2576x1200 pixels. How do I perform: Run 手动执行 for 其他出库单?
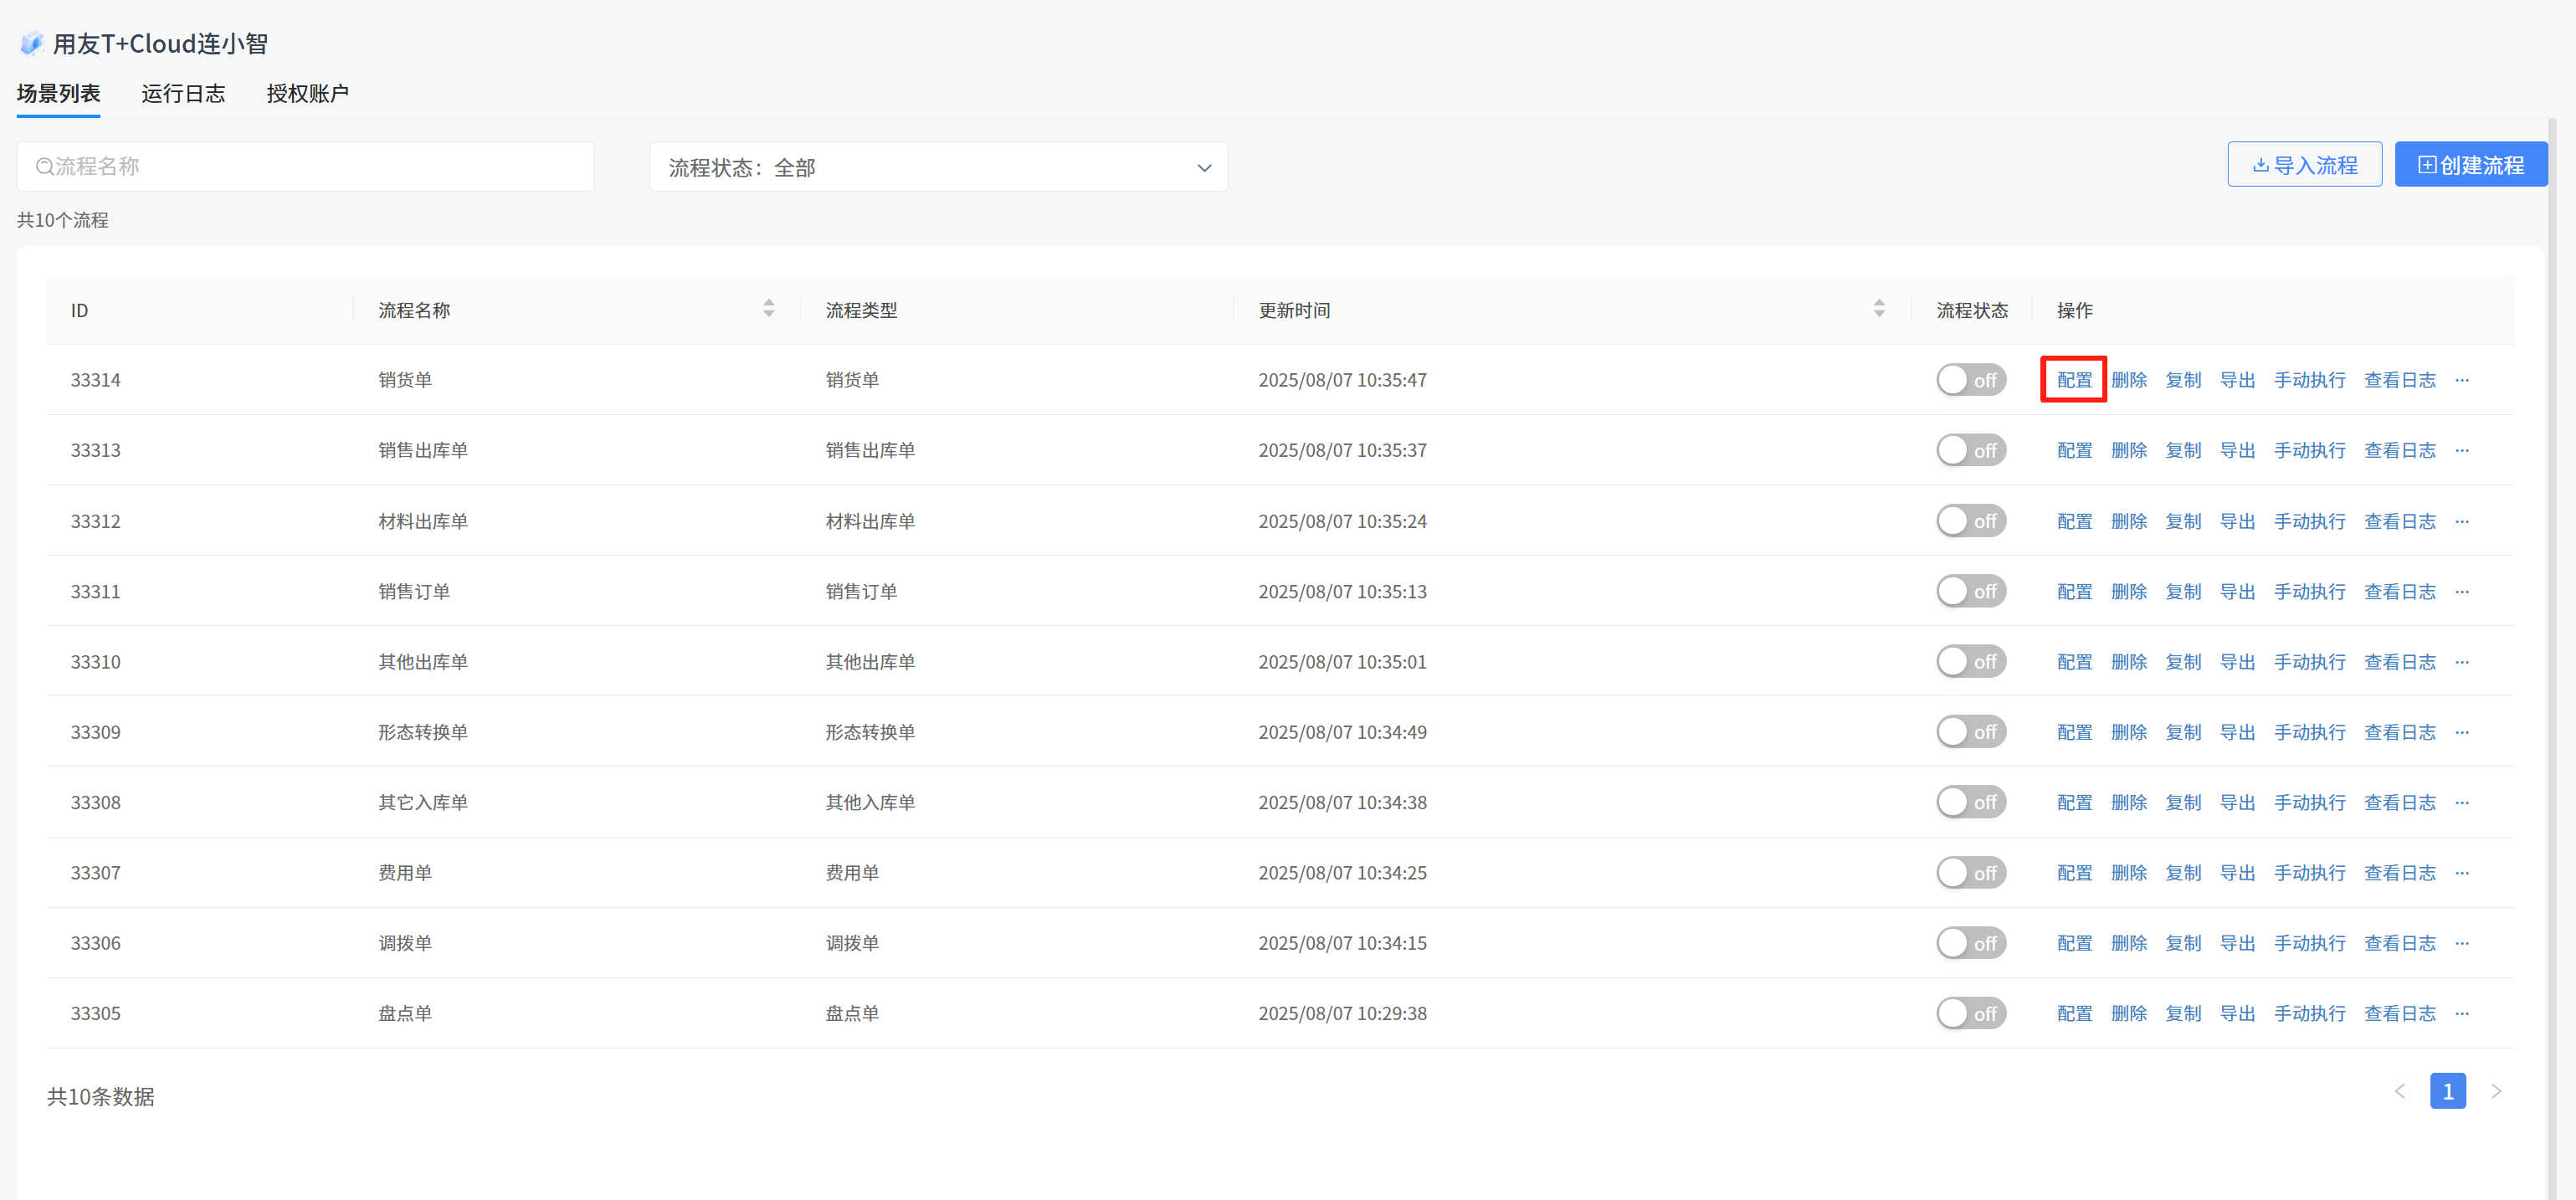coord(2309,662)
